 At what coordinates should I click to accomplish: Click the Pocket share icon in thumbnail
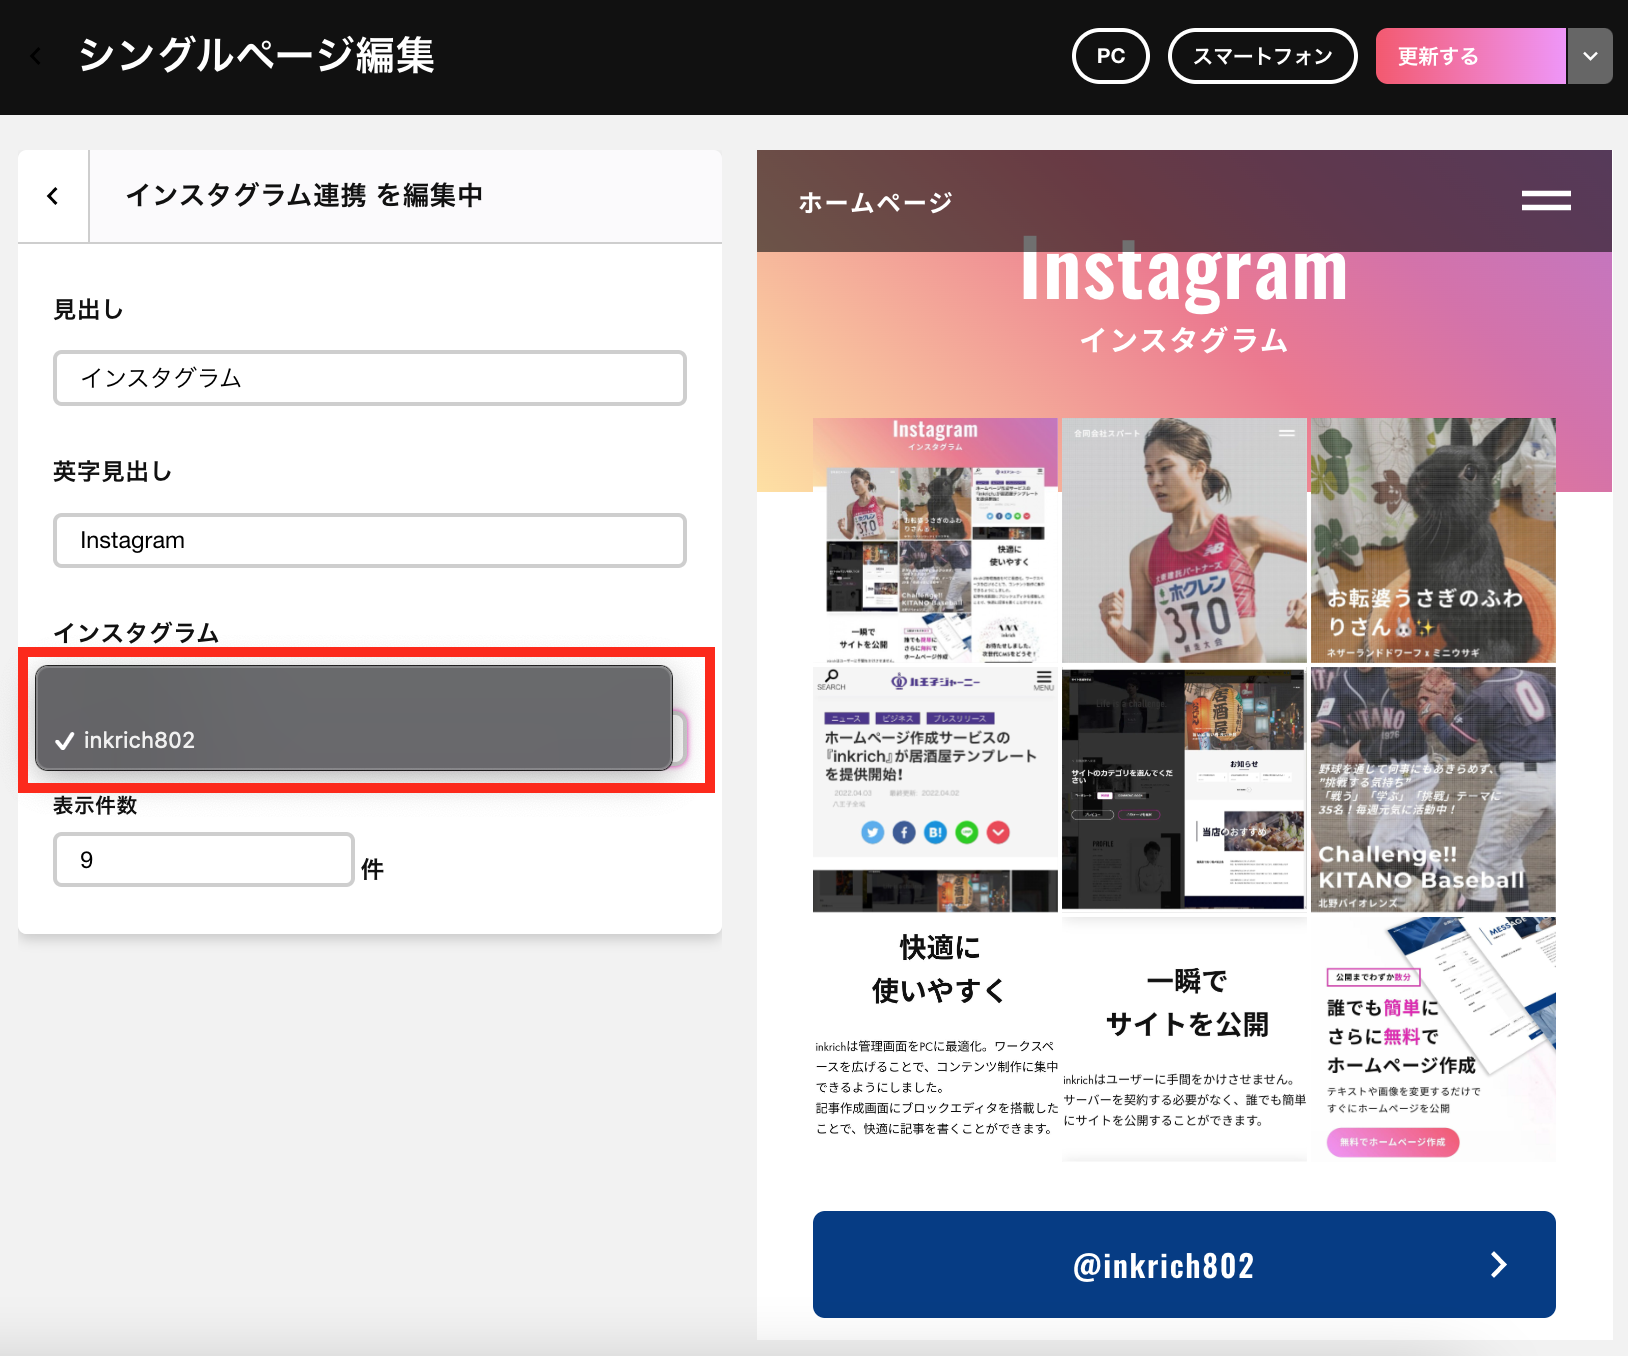(998, 832)
